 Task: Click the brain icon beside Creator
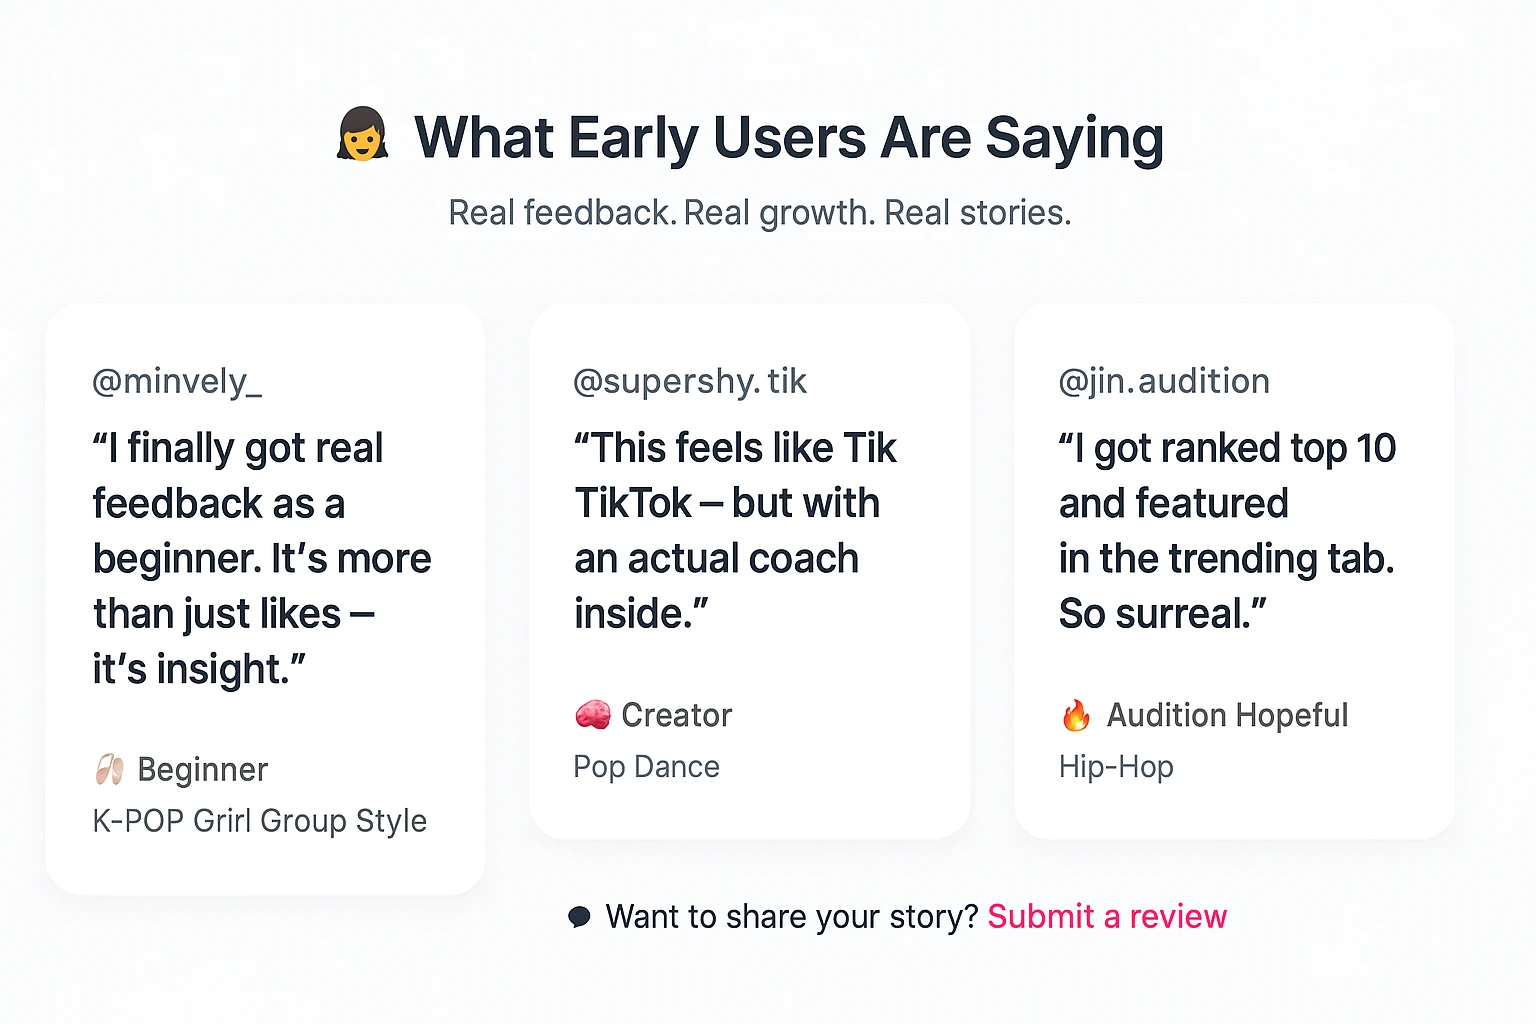pyautogui.click(x=593, y=714)
